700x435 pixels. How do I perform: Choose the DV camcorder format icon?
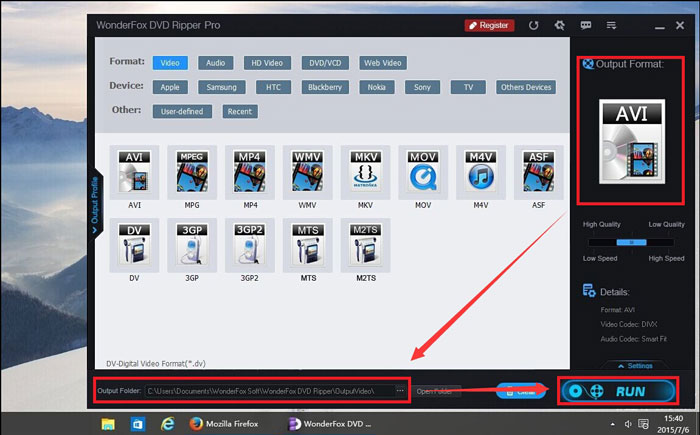click(x=134, y=245)
